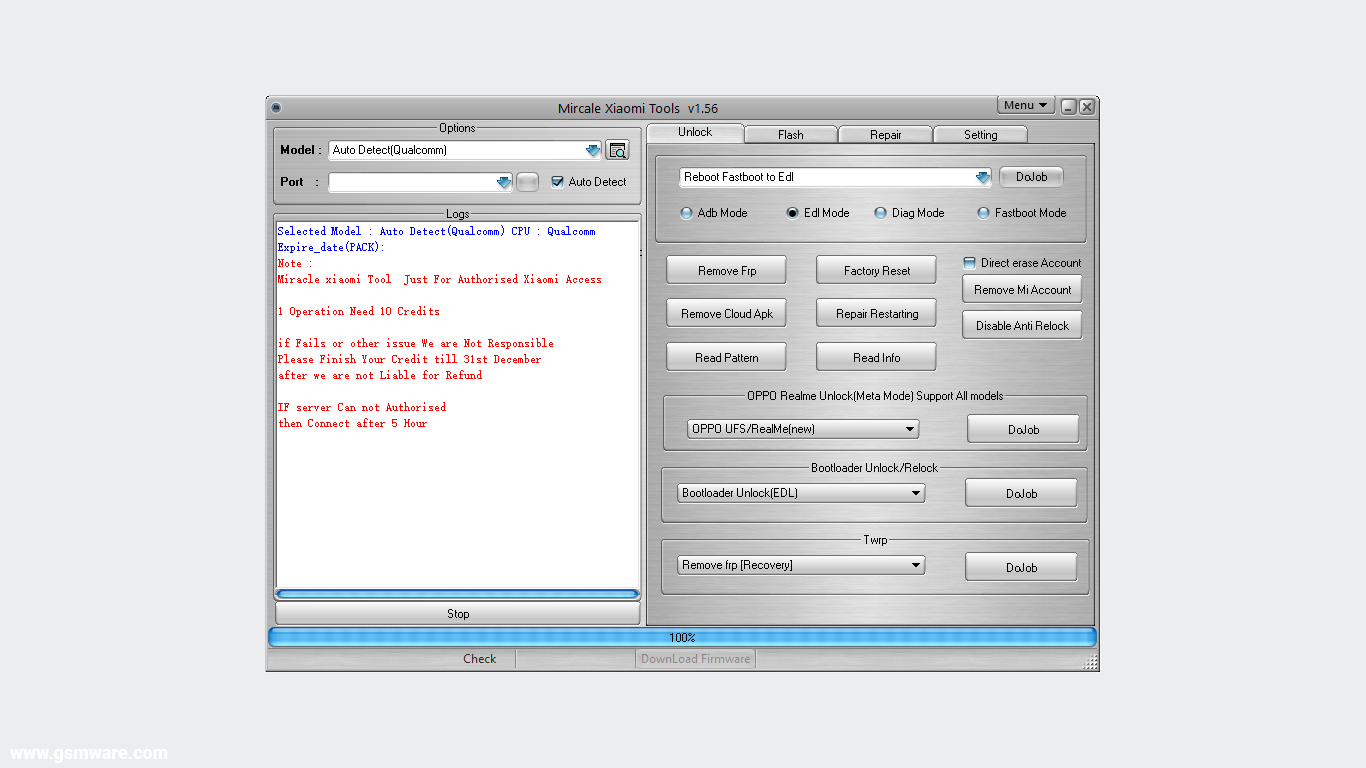Click the 100% progress bar

tap(682, 638)
